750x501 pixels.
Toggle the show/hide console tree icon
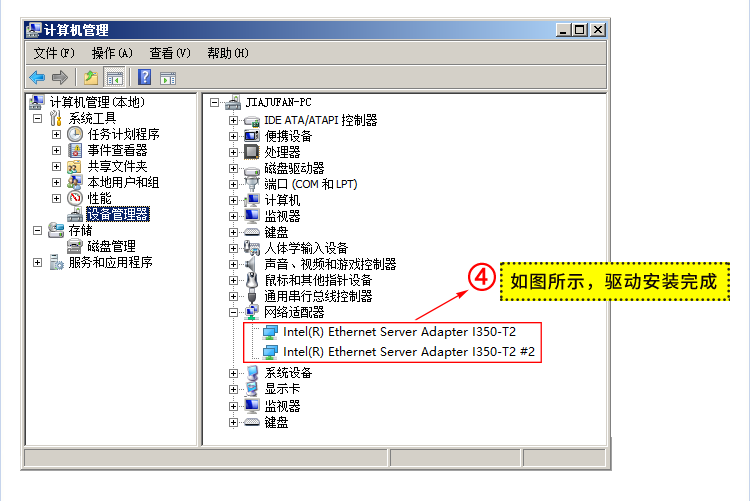115,78
